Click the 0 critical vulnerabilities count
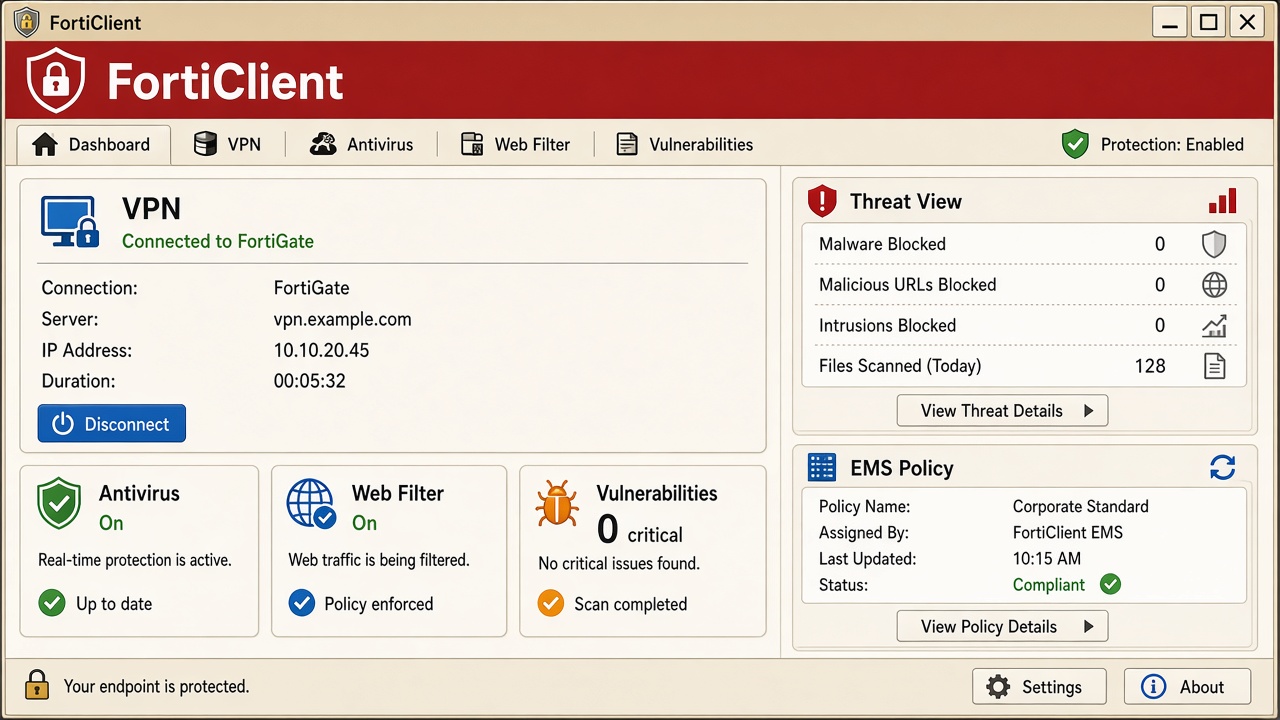The image size is (1280, 720). click(640, 530)
